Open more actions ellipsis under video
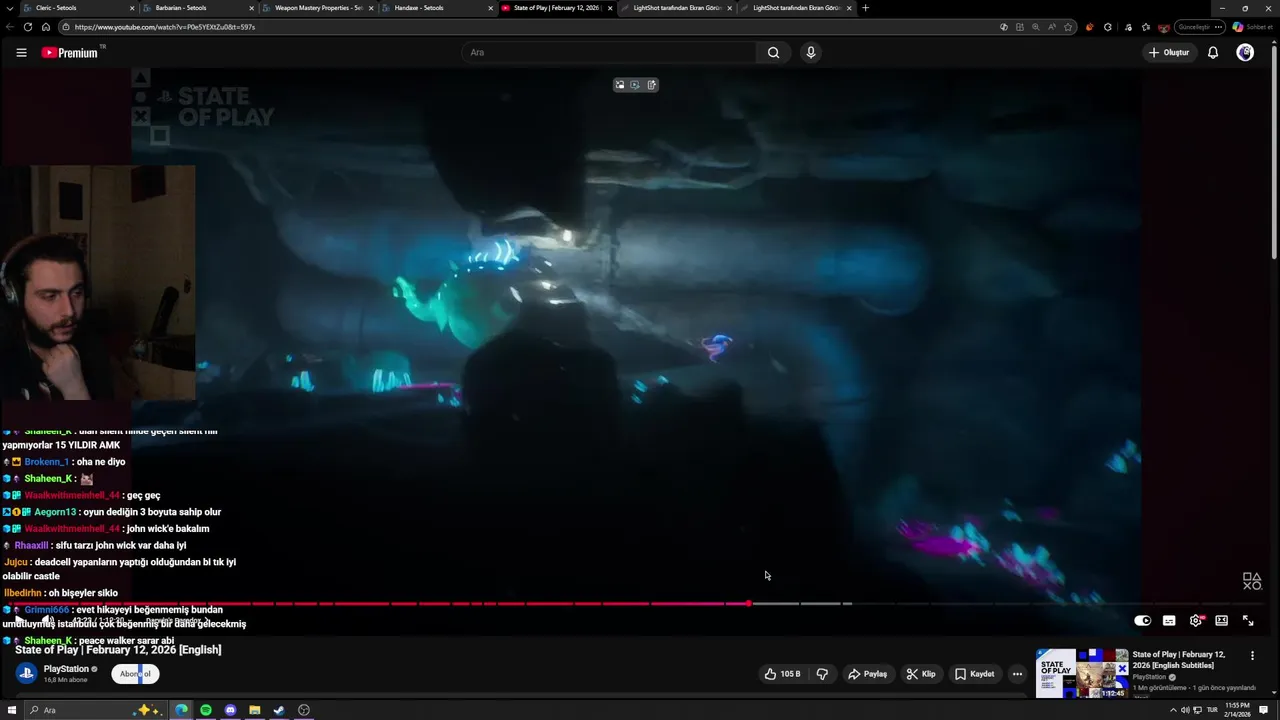1280x720 pixels. 1017,674
